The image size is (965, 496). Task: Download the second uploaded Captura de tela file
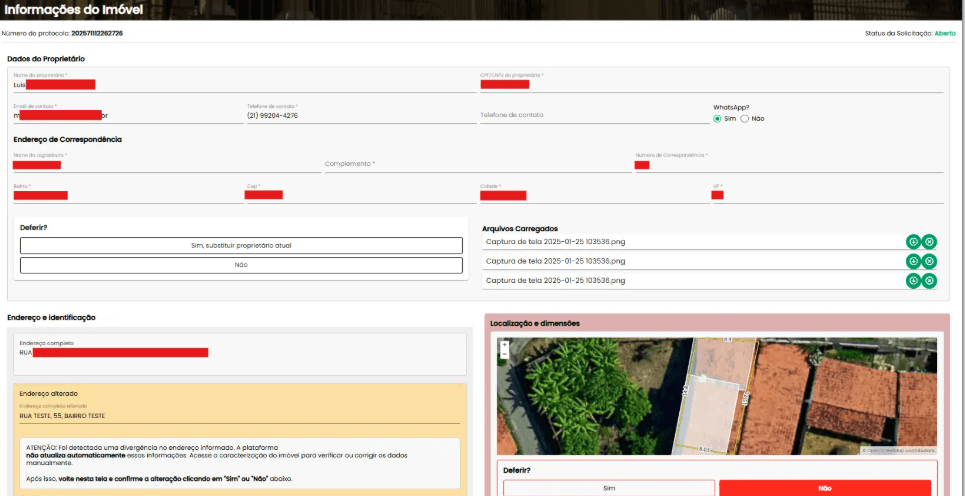click(x=913, y=261)
